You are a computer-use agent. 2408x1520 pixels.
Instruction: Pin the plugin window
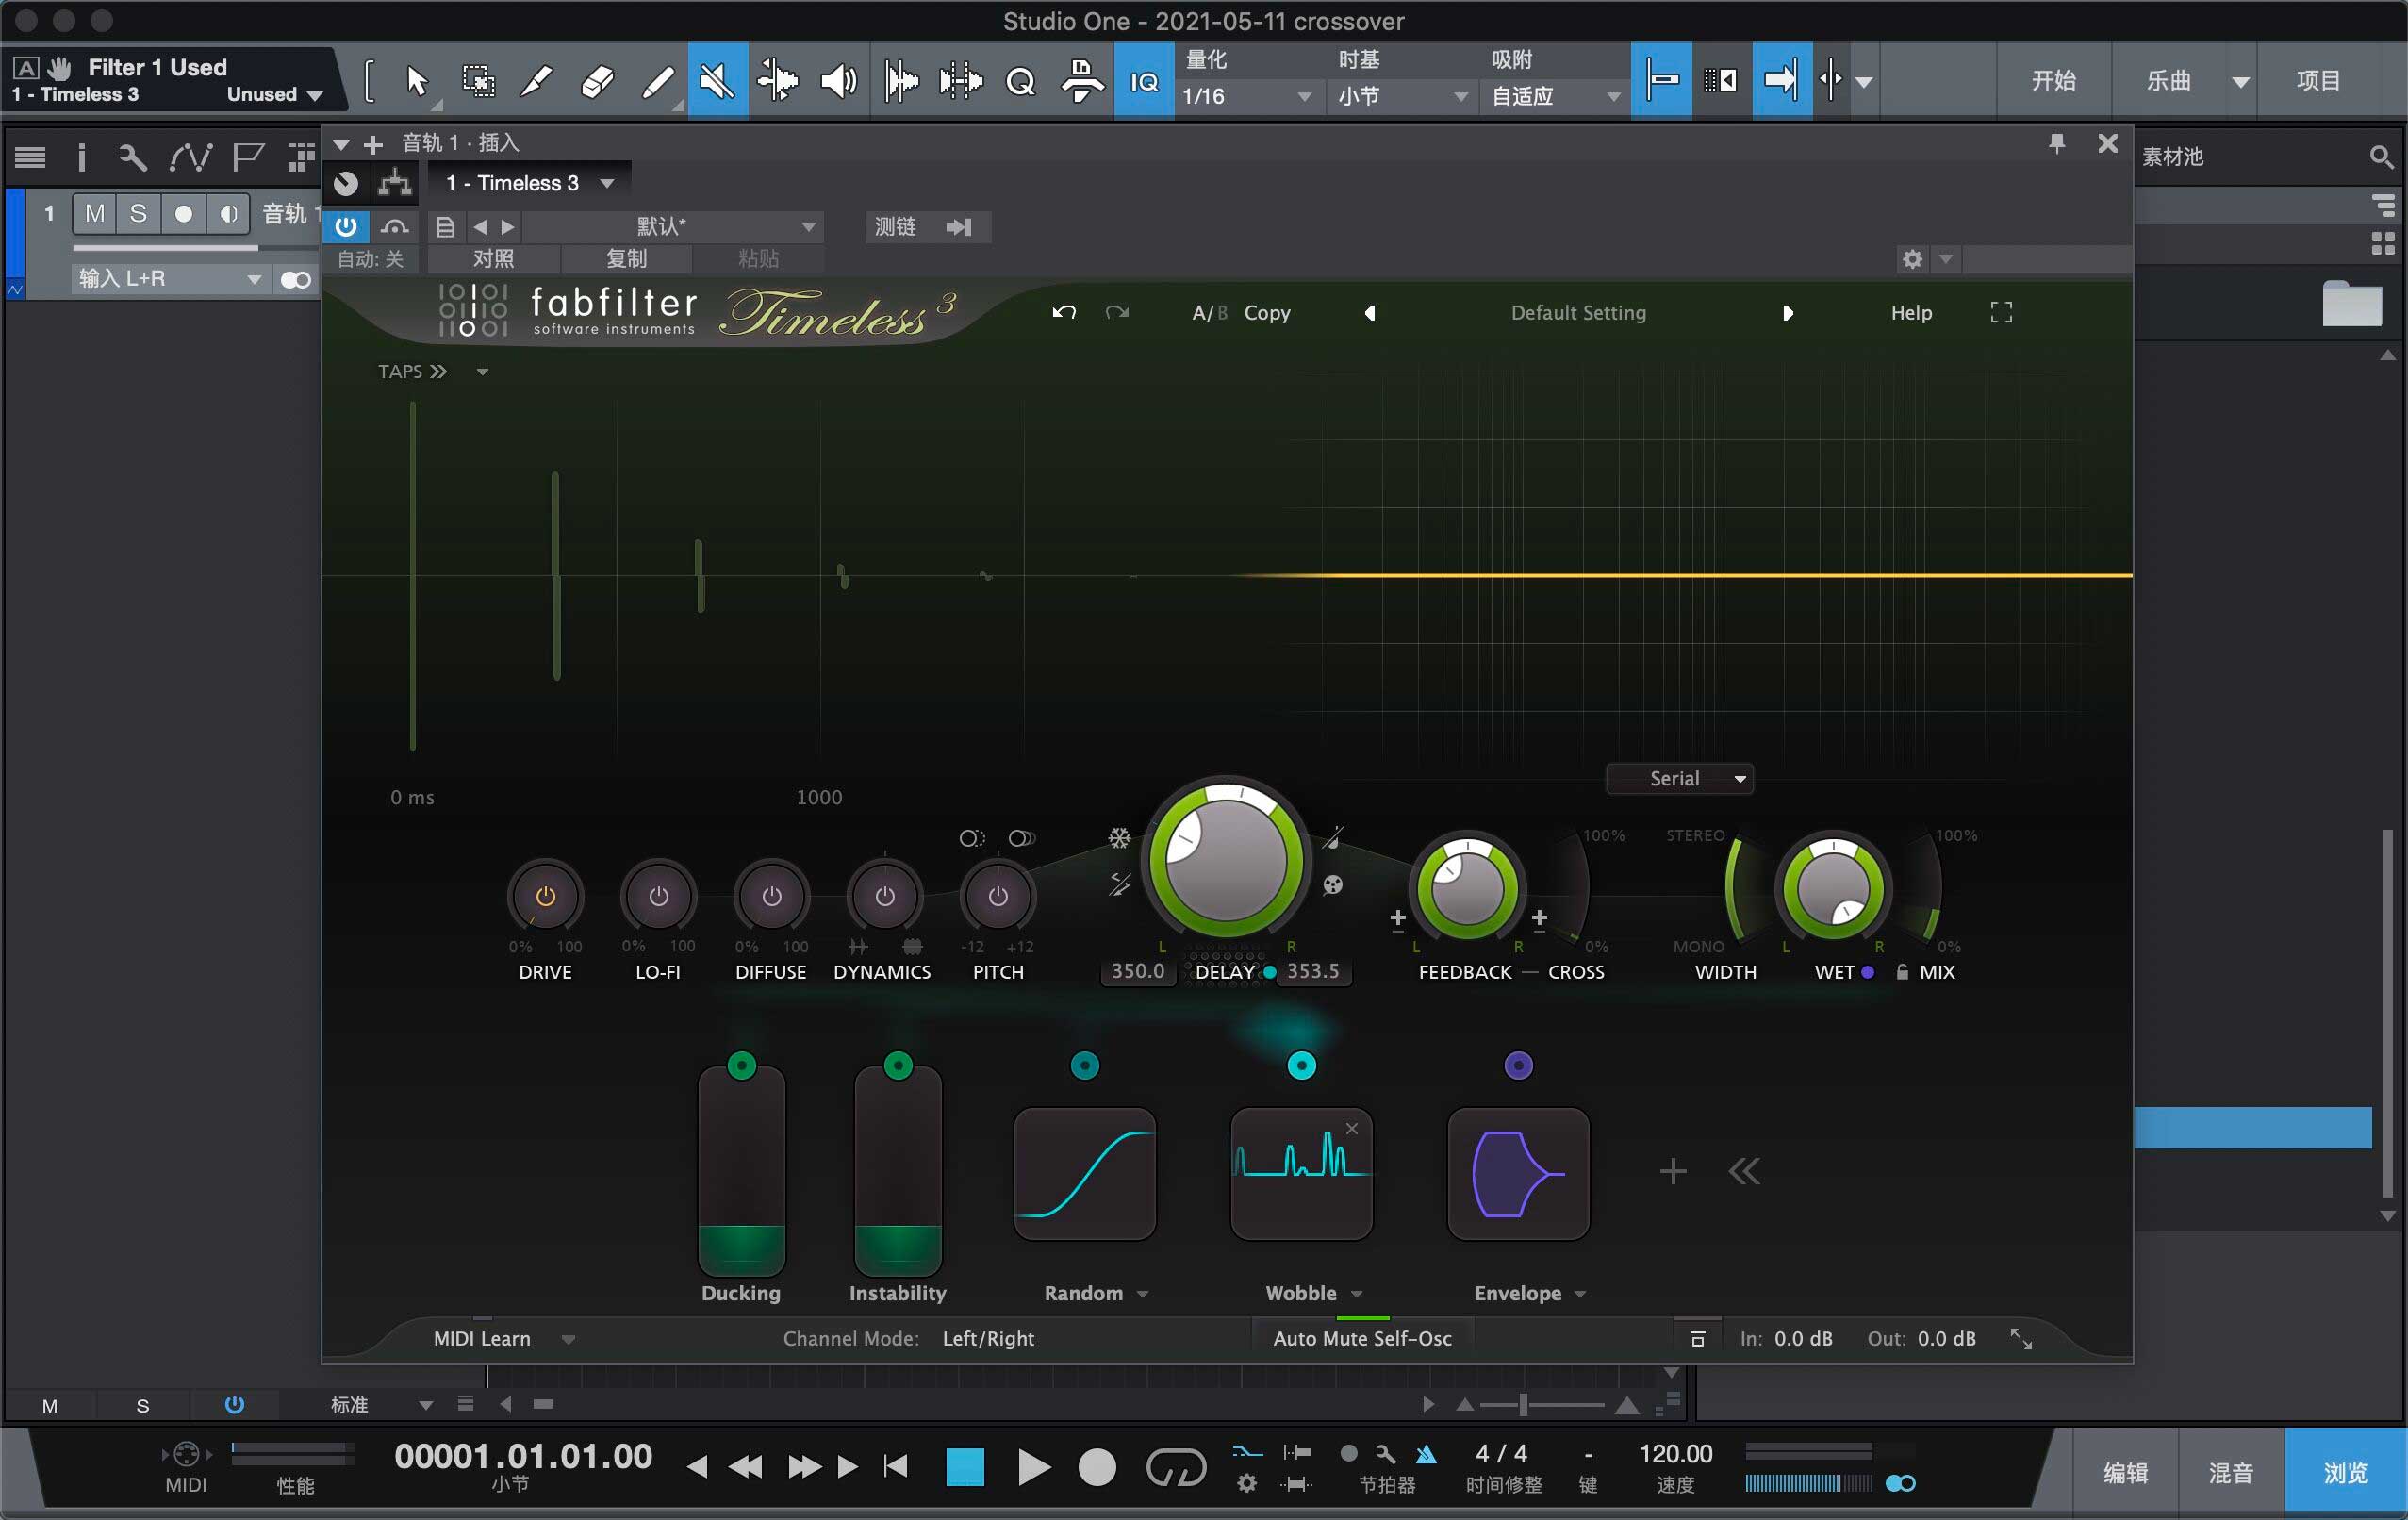[2057, 144]
